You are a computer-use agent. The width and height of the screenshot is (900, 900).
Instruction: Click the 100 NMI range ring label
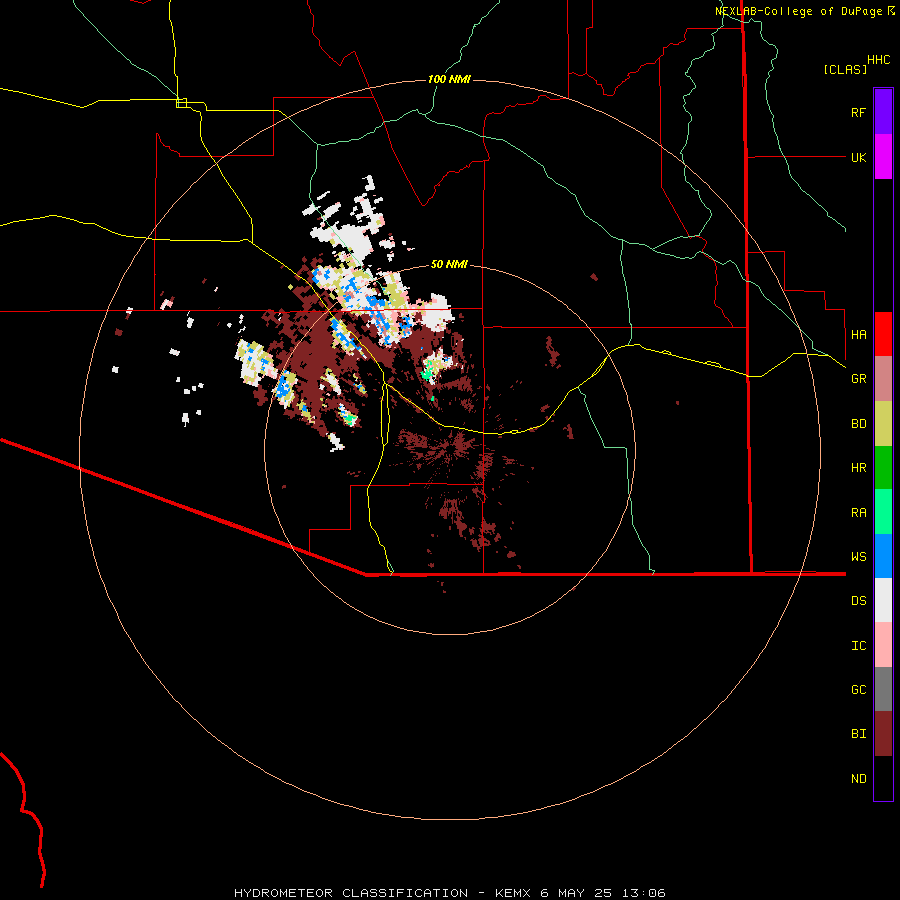tap(449, 79)
